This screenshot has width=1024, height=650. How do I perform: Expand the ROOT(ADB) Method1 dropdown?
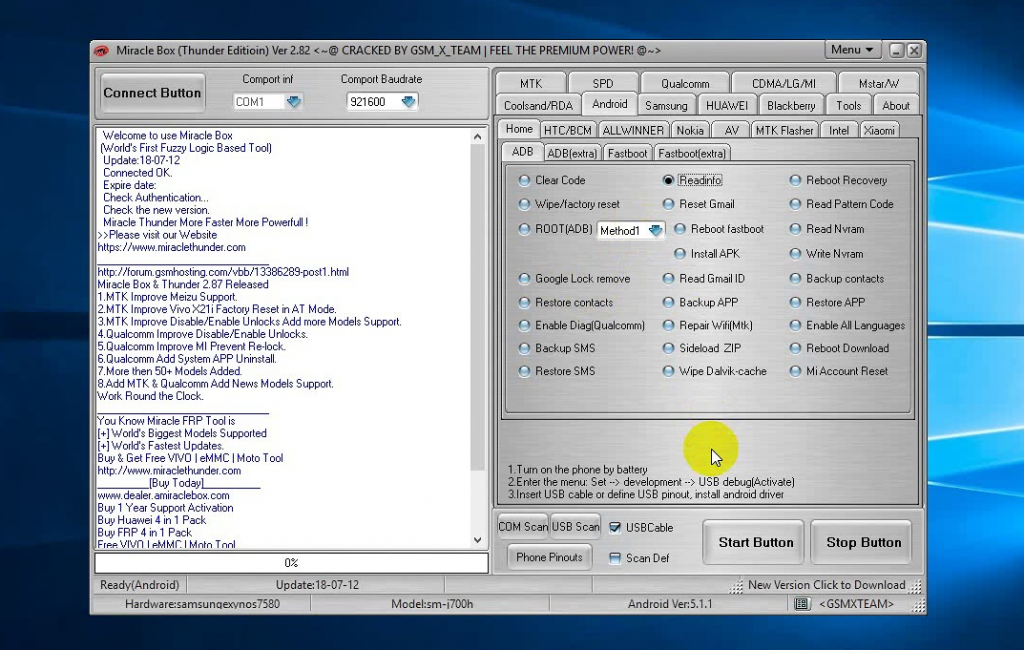[655, 230]
